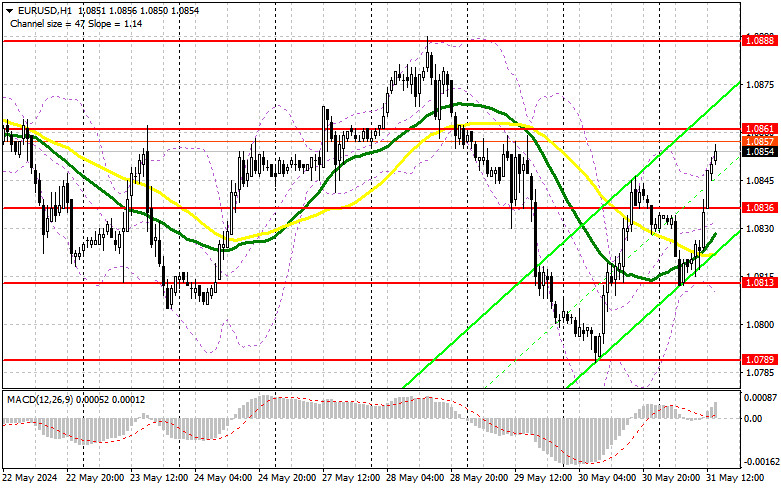The height and width of the screenshot is (489, 781).
Task: Click the MACD 0.00 scale value
Action: (752, 419)
